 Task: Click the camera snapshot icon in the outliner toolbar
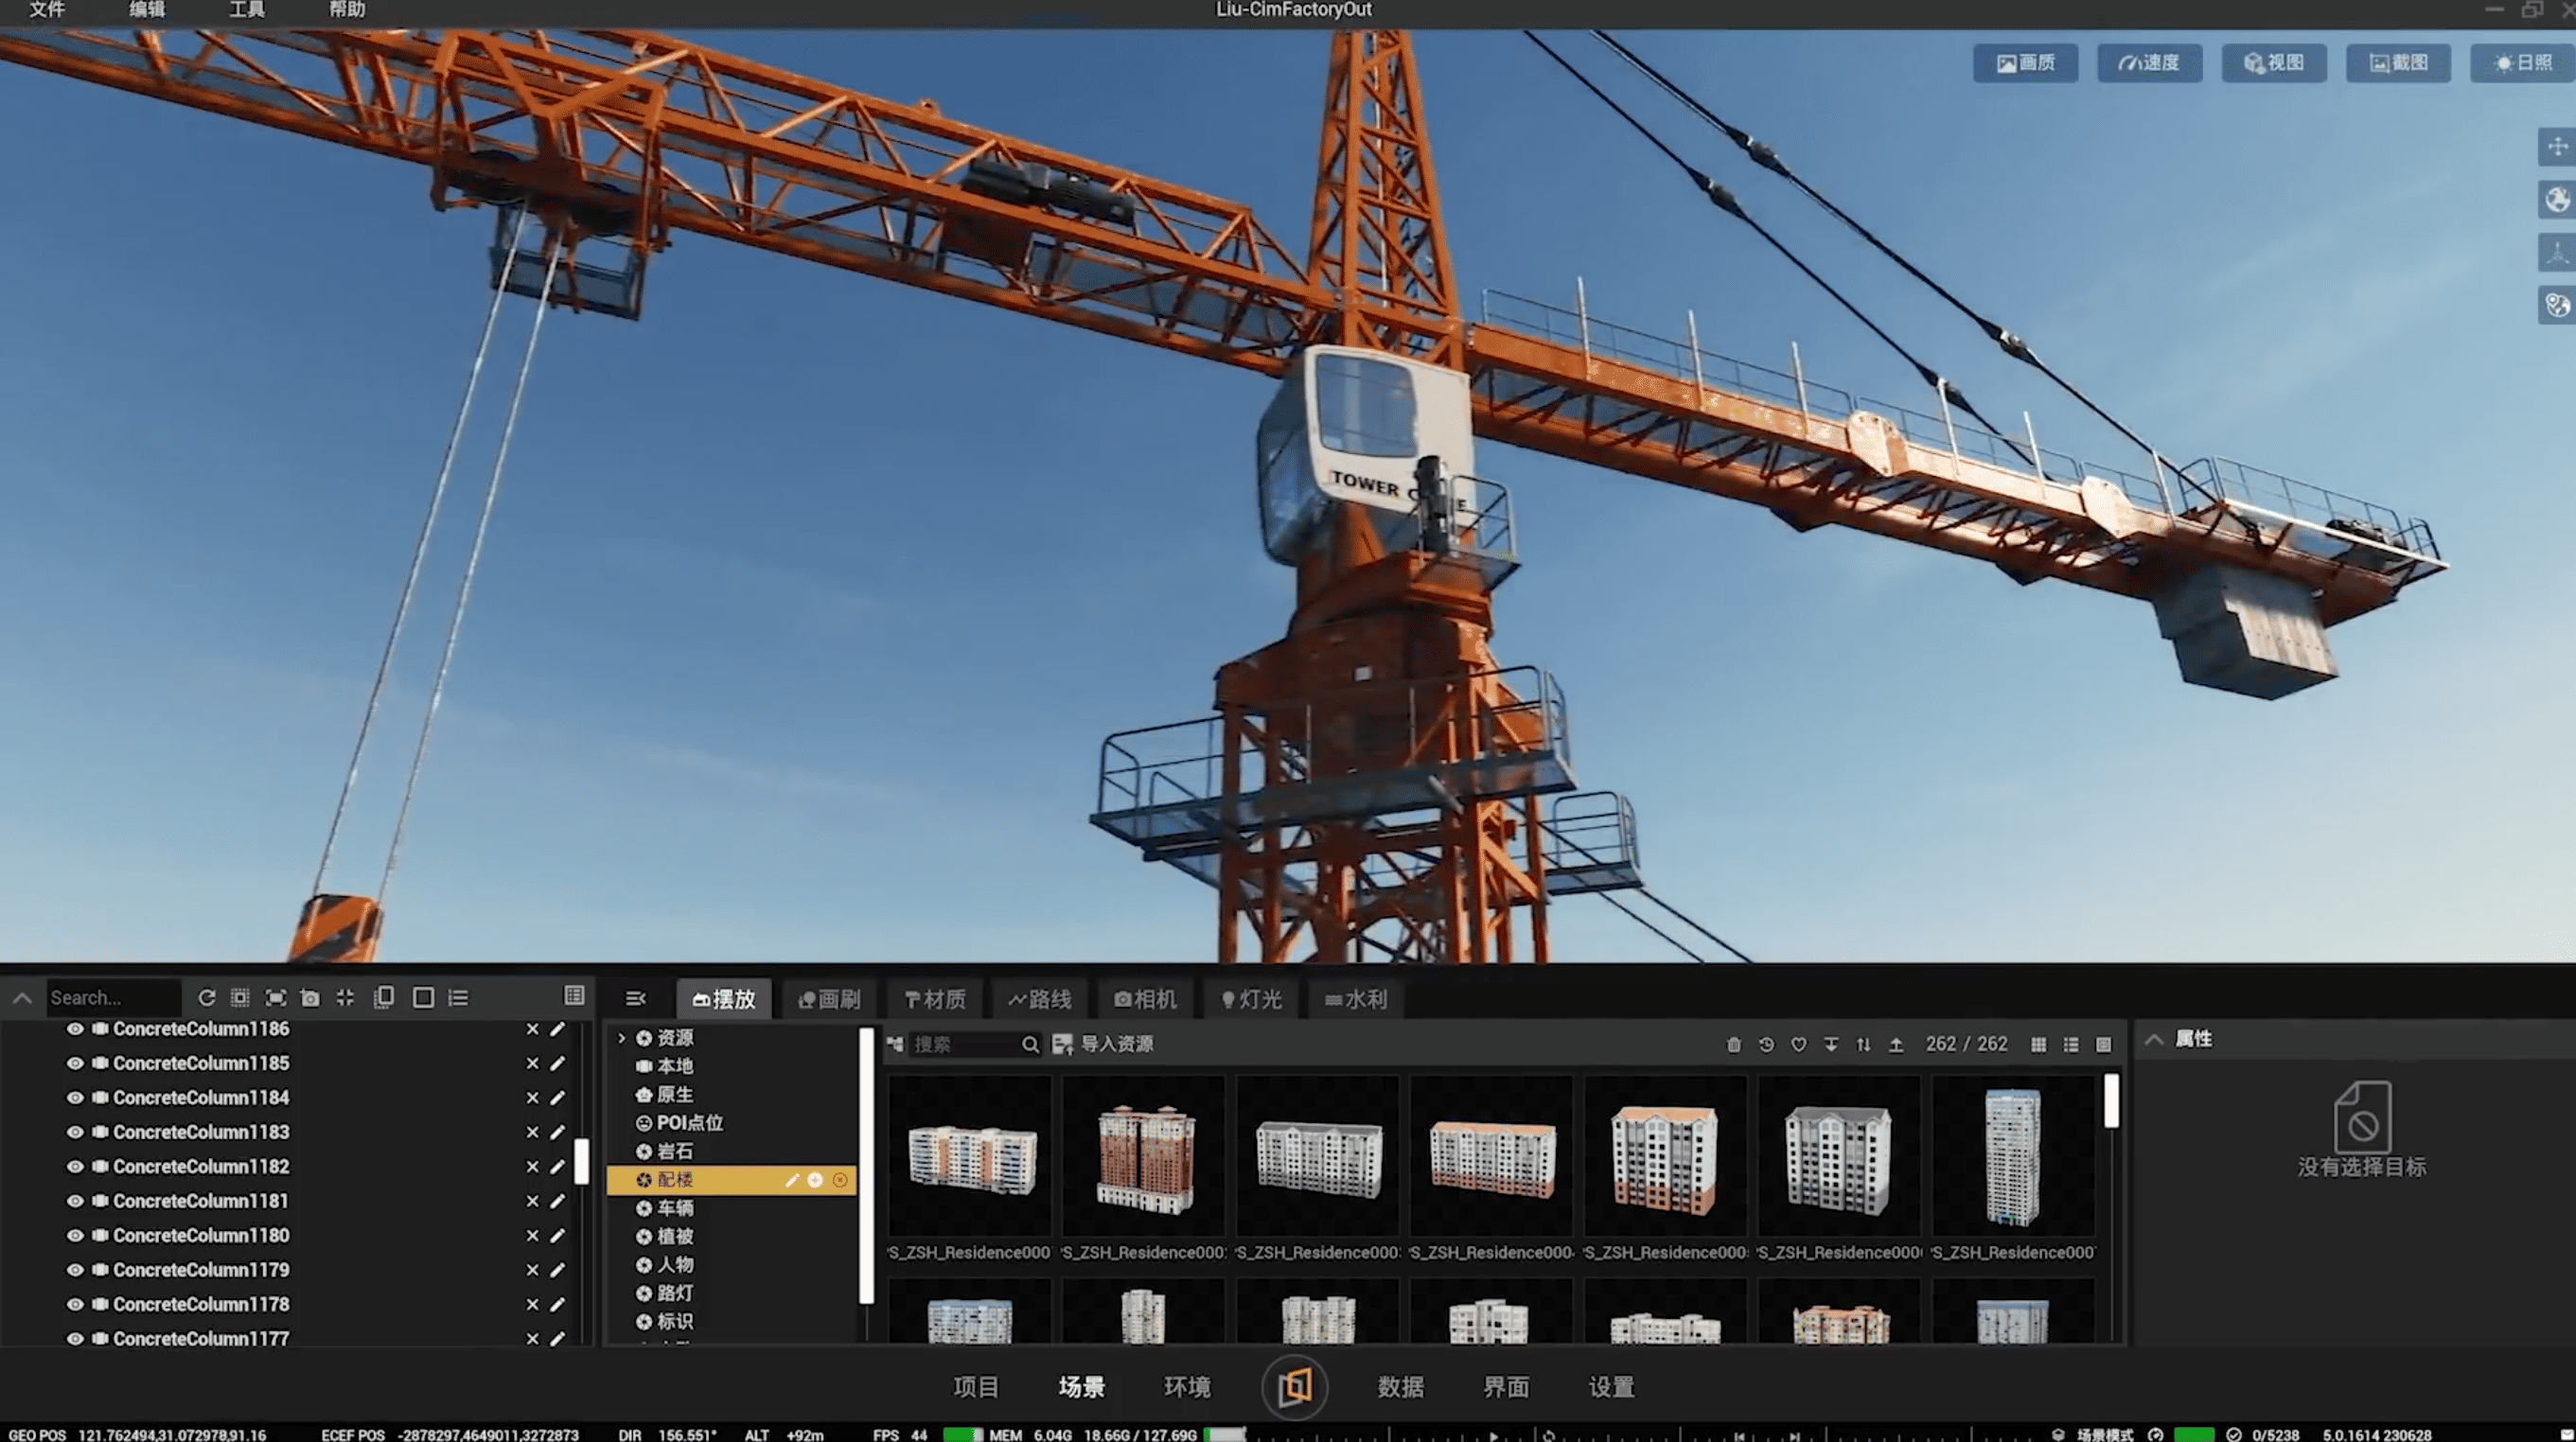pos(310,997)
